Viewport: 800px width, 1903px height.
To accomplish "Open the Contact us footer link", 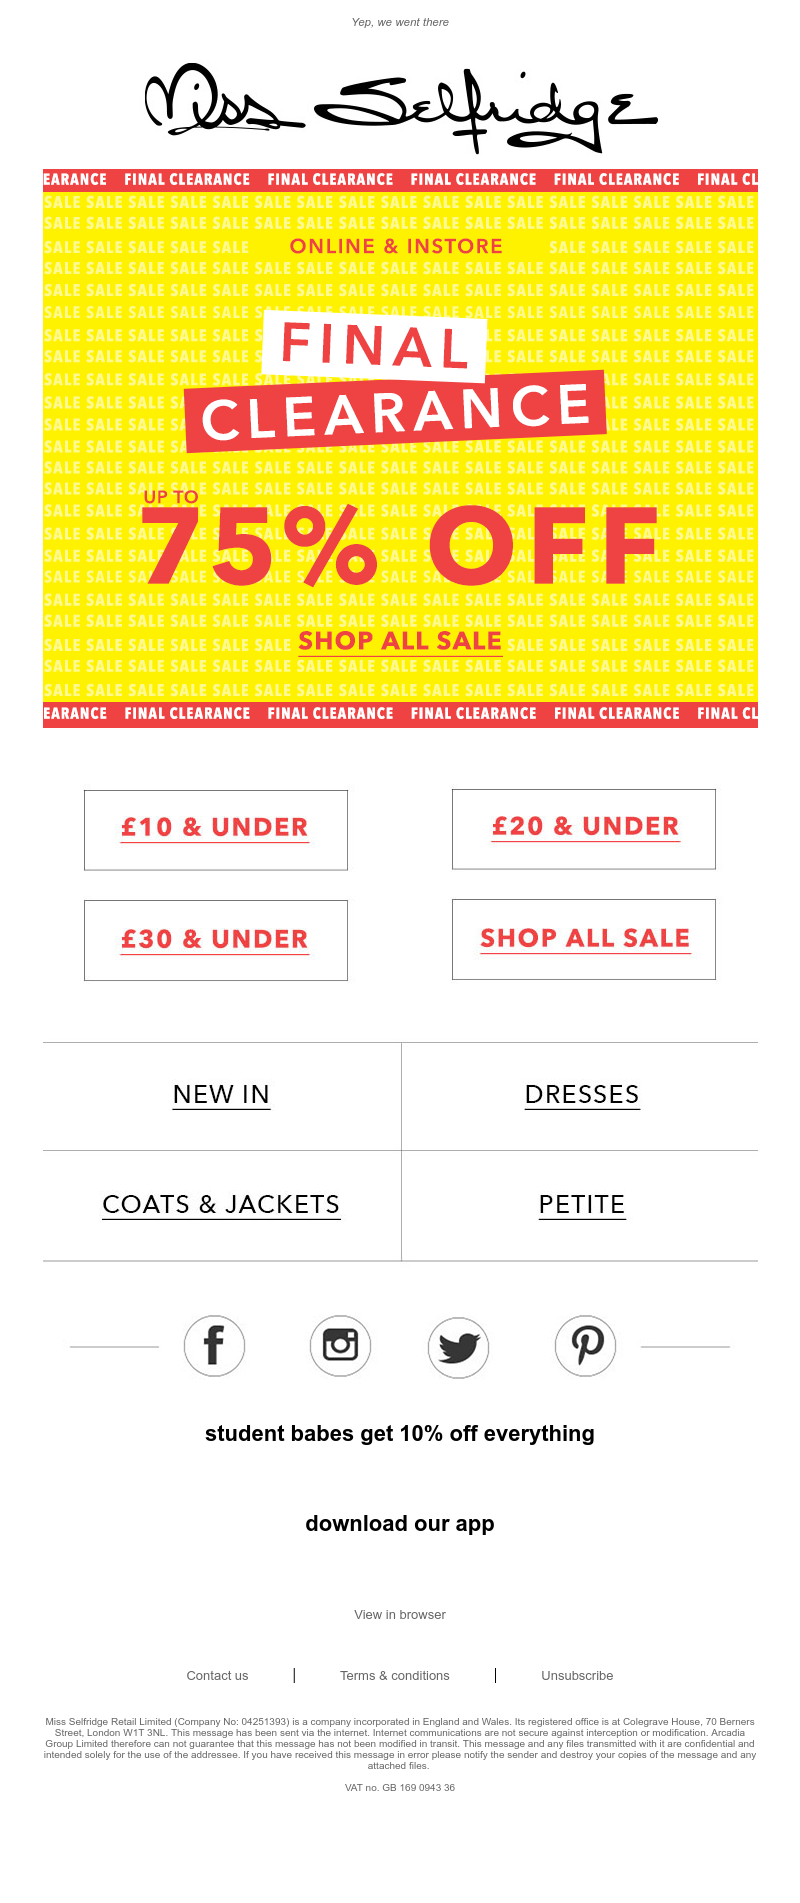I will point(217,1675).
